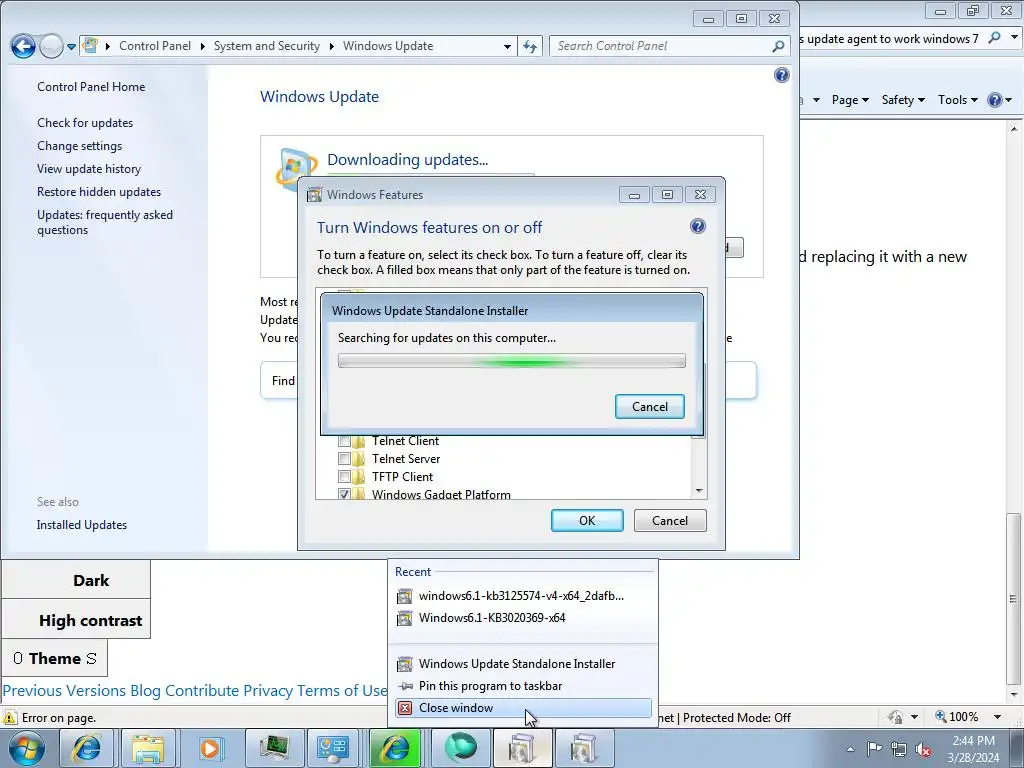The width and height of the screenshot is (1024, 768).
Task: Open the Action Center flag in system tray
Action: click(874, 748)
